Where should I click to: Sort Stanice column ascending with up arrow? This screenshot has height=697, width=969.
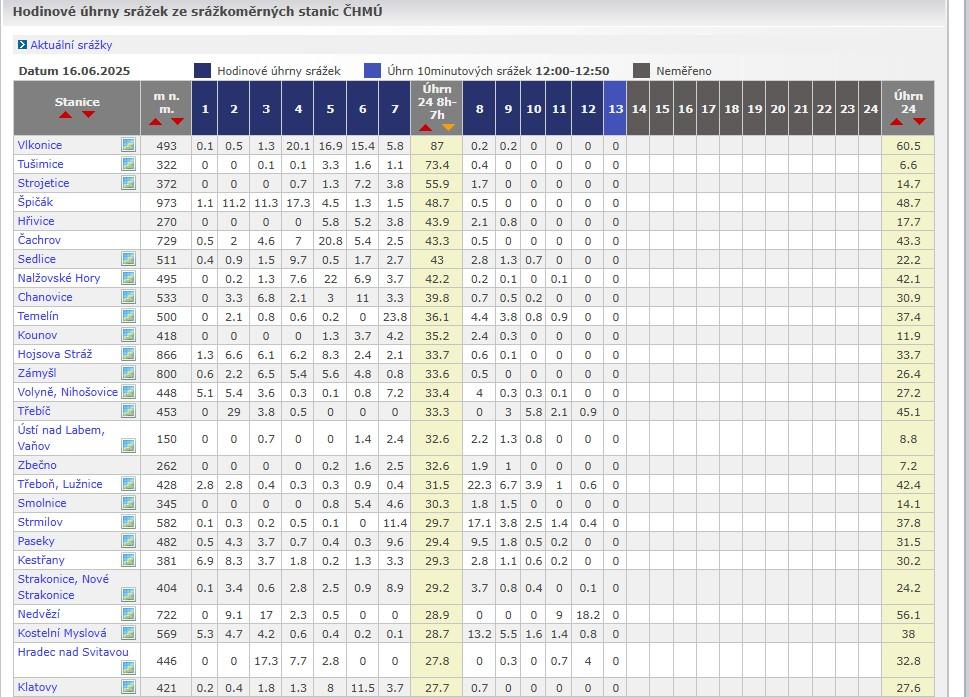coord(66,115)
